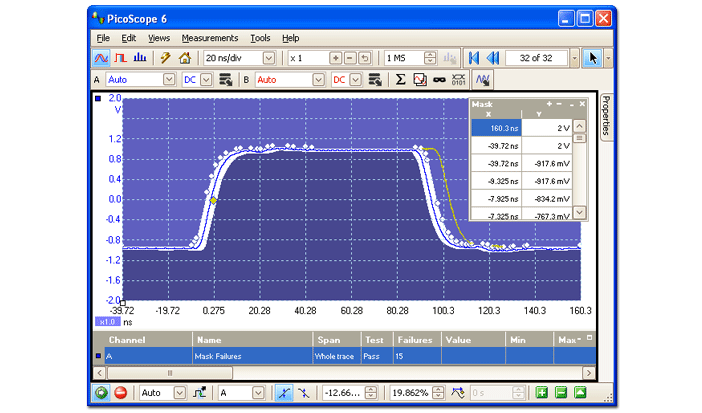702x413 pixels.
Task: Select the pointer selection tool
Action: [x=593, y=58]
